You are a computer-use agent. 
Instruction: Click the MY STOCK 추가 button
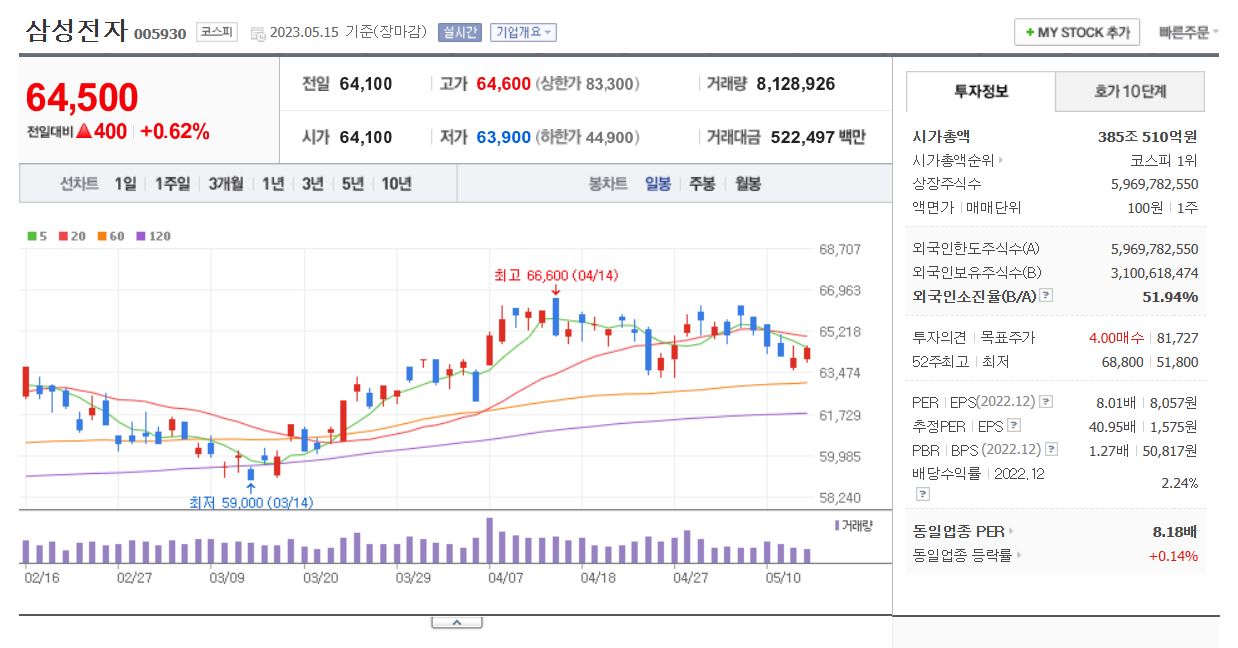1077,32
